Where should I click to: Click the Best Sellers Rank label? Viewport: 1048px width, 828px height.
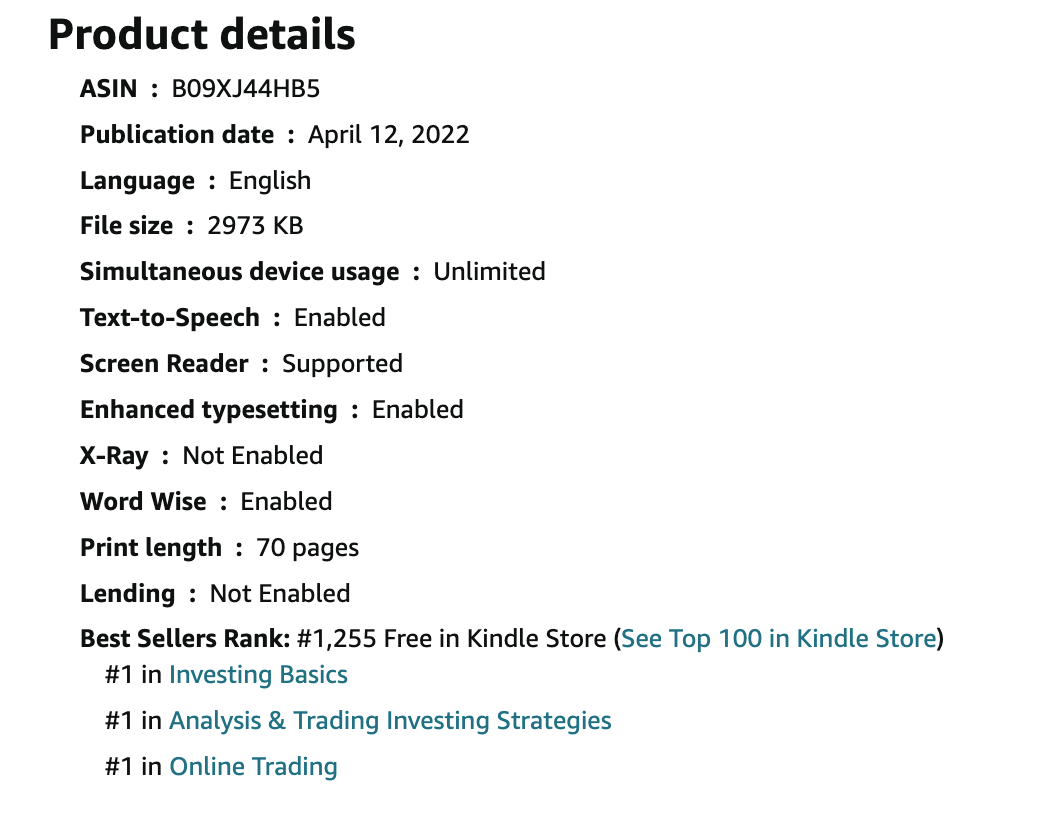coord(185,639)
